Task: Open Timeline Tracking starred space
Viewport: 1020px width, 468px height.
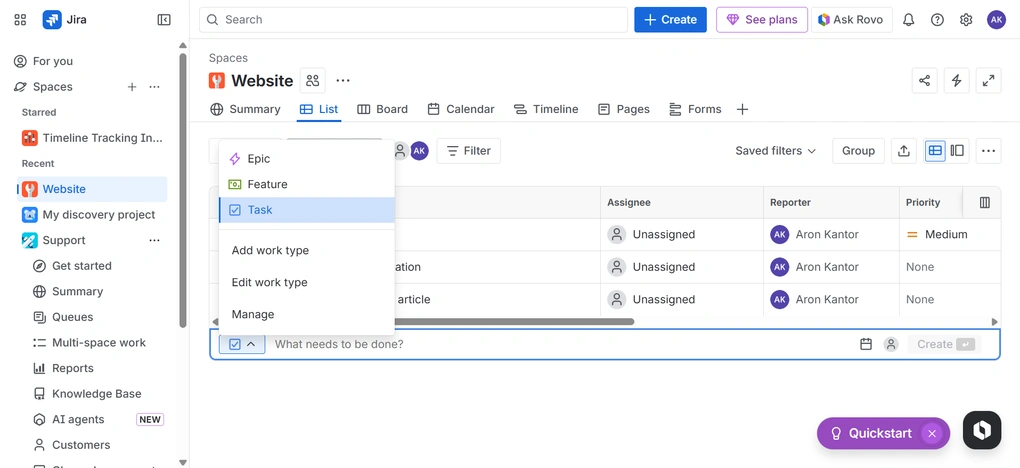Action: [x=92, y=138]
